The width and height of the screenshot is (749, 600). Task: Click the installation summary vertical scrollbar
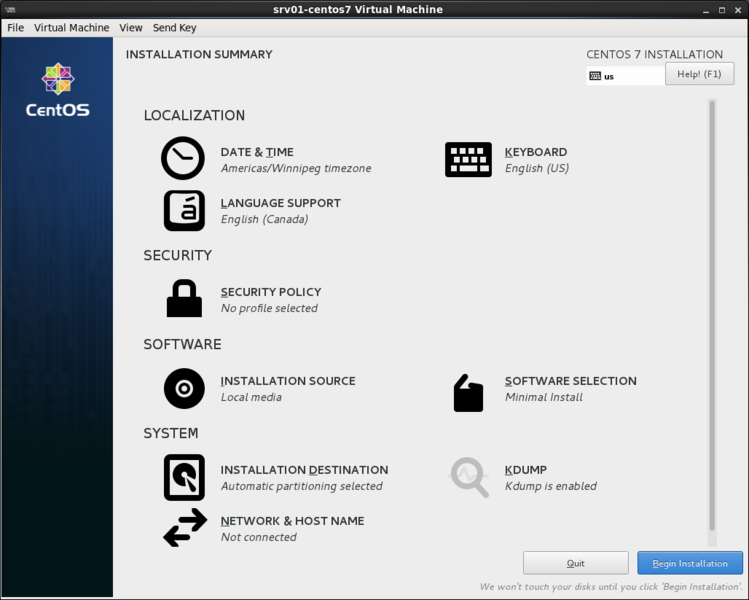pyautogui.click(x=712, y=315)
